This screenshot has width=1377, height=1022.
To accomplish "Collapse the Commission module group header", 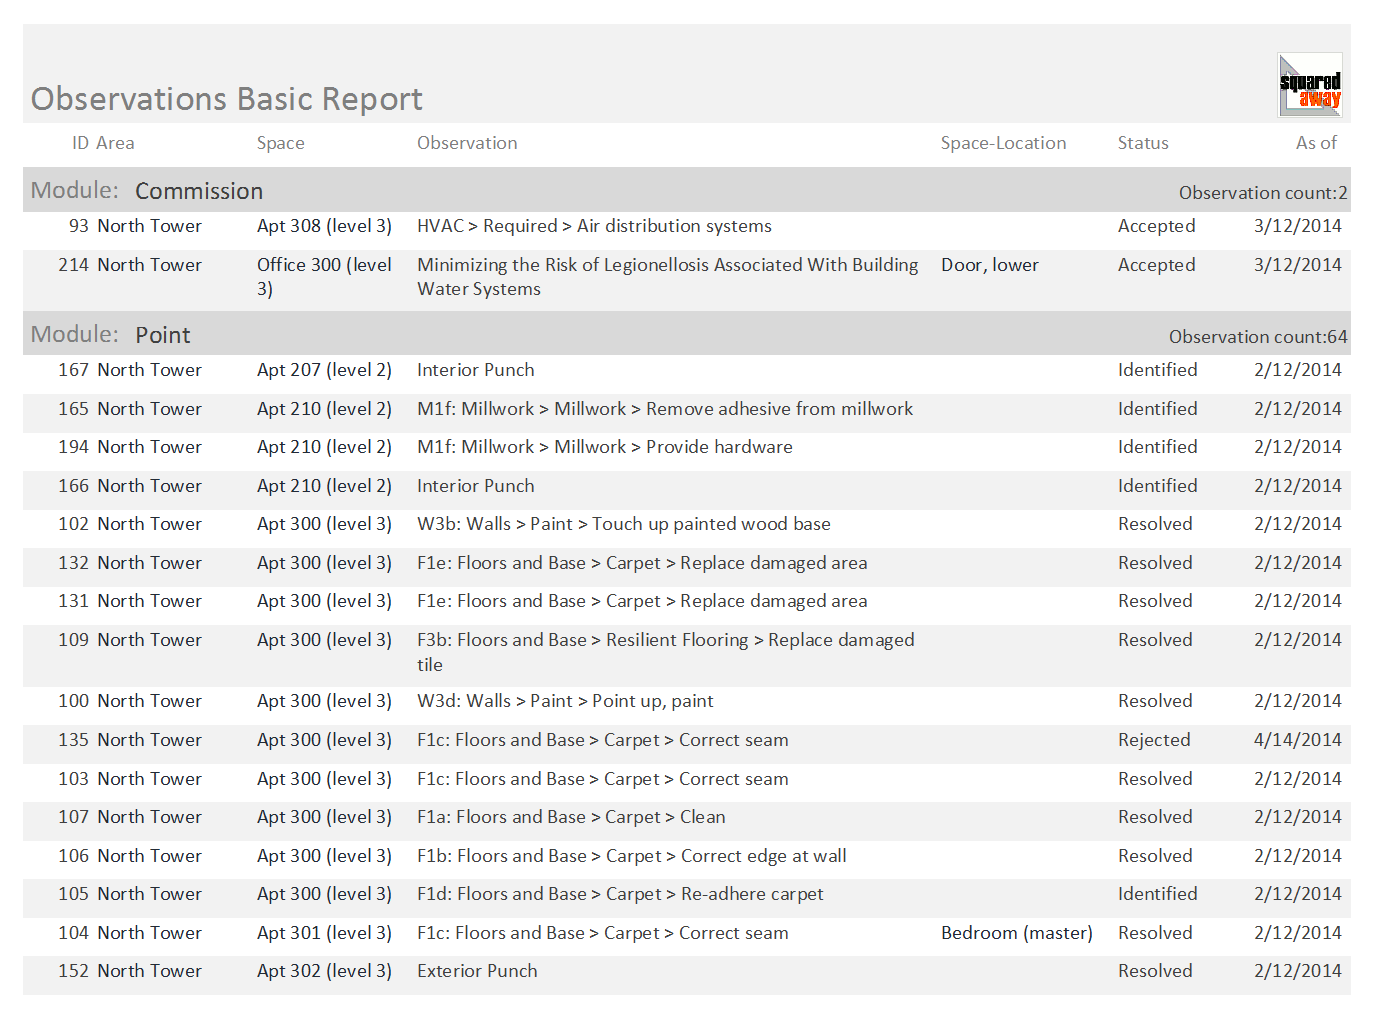I will pyautogui.click(x=687, y=190).
